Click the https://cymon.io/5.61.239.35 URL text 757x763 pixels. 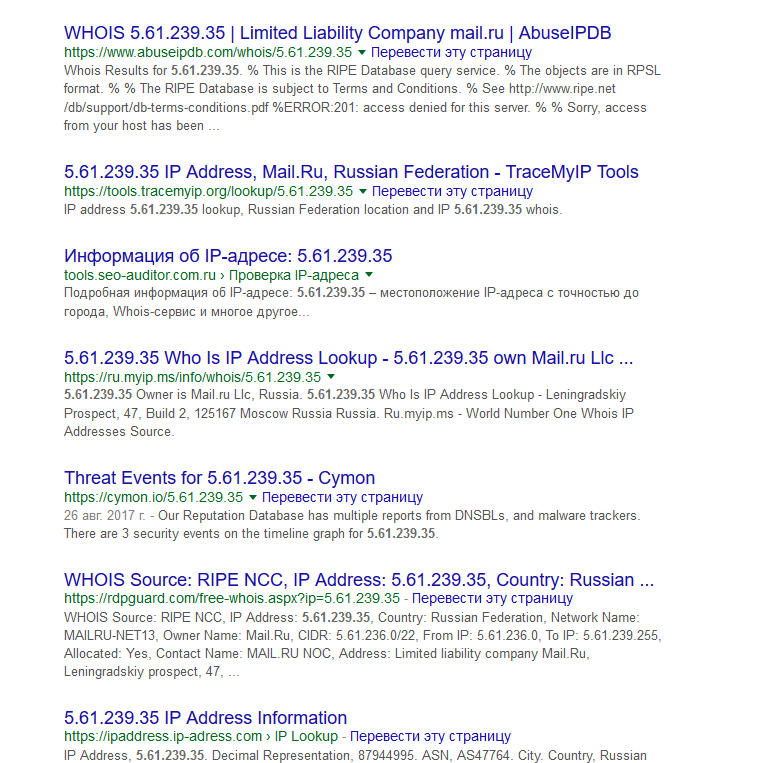click(x=153, y=497)
